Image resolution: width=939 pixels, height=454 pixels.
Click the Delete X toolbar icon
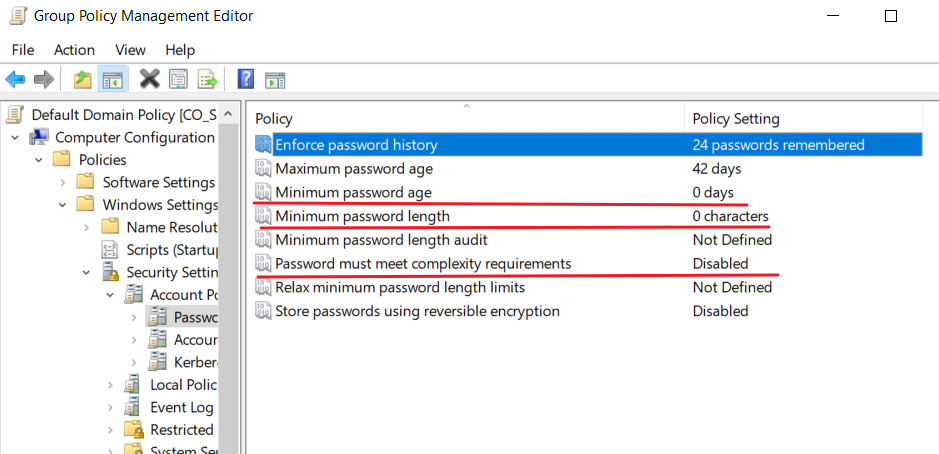coord(150,78)
